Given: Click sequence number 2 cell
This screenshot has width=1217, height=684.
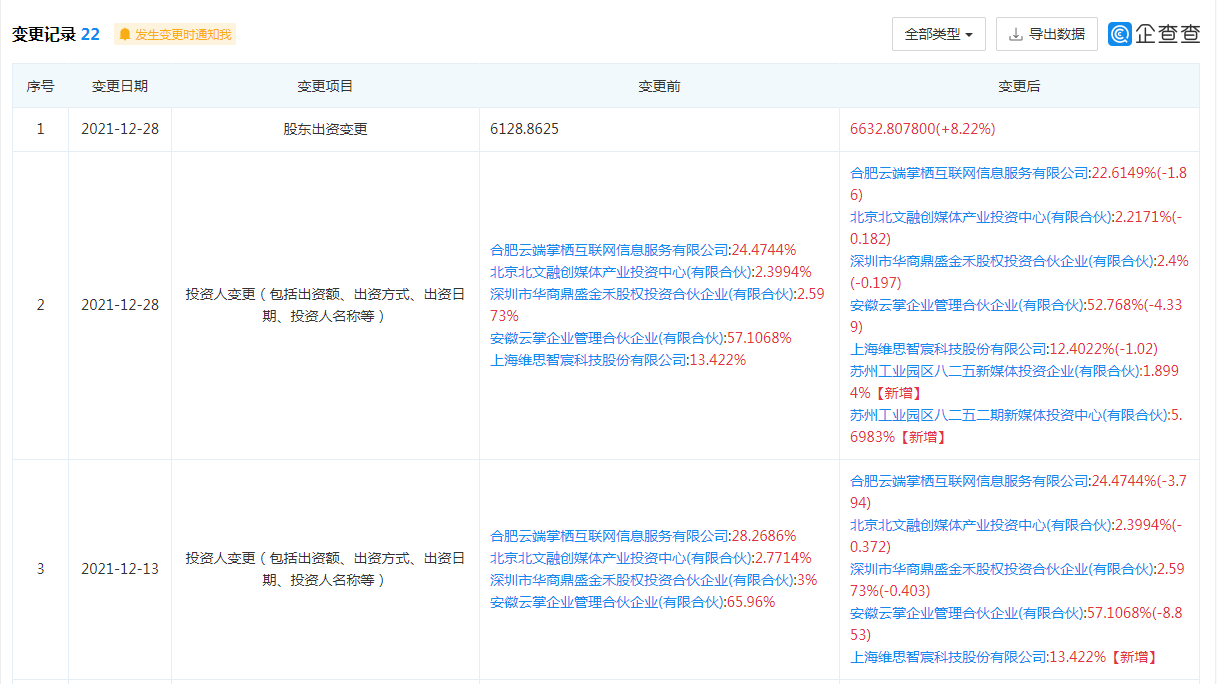Looking at the screenshot, I should (x=40, y=305).
